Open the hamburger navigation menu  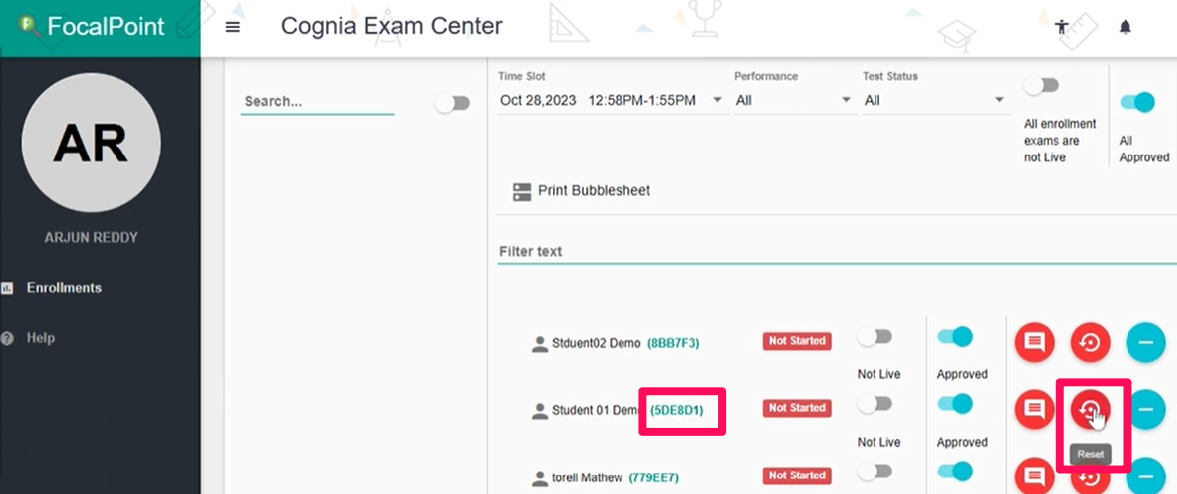point(233,27)
